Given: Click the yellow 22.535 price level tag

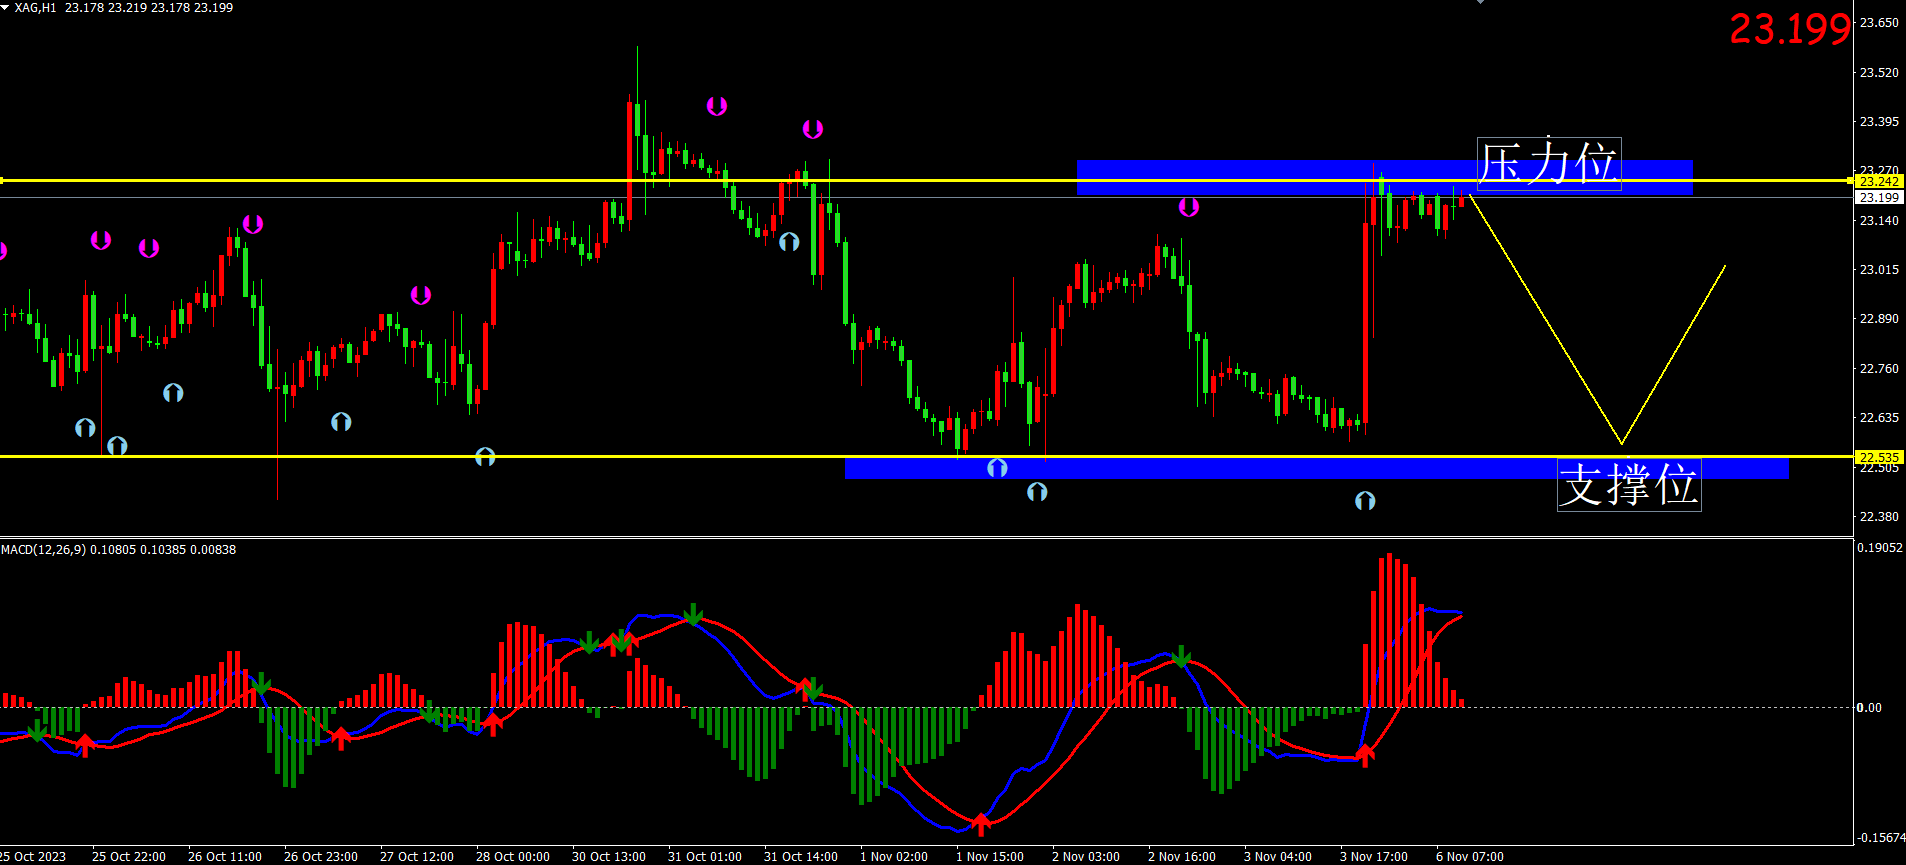Looking at the screenshot, I should 1878,457.
